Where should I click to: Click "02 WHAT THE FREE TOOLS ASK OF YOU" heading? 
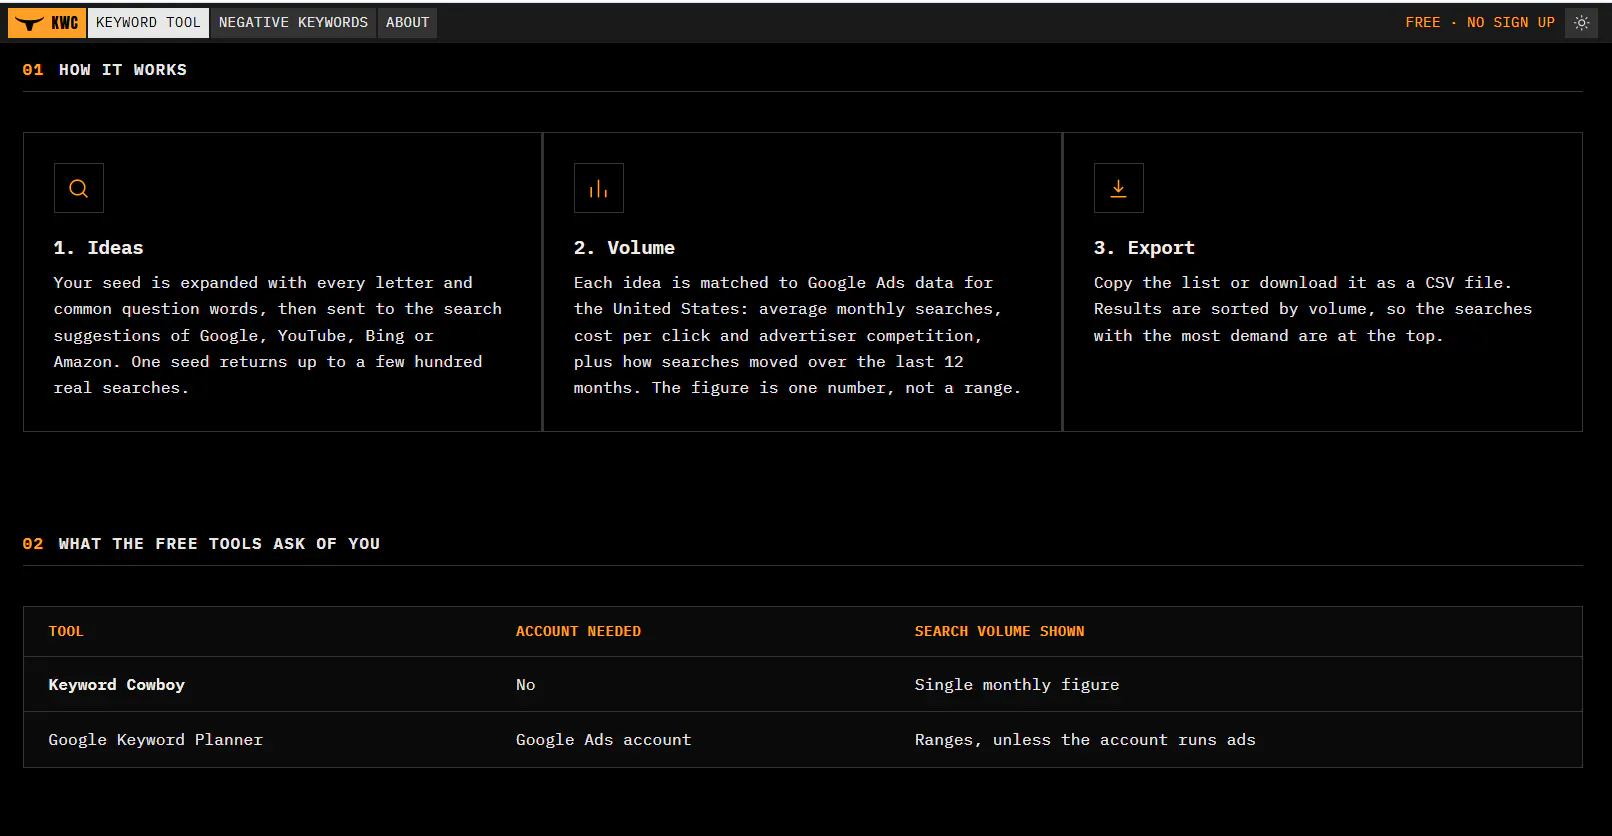[201, 544]
